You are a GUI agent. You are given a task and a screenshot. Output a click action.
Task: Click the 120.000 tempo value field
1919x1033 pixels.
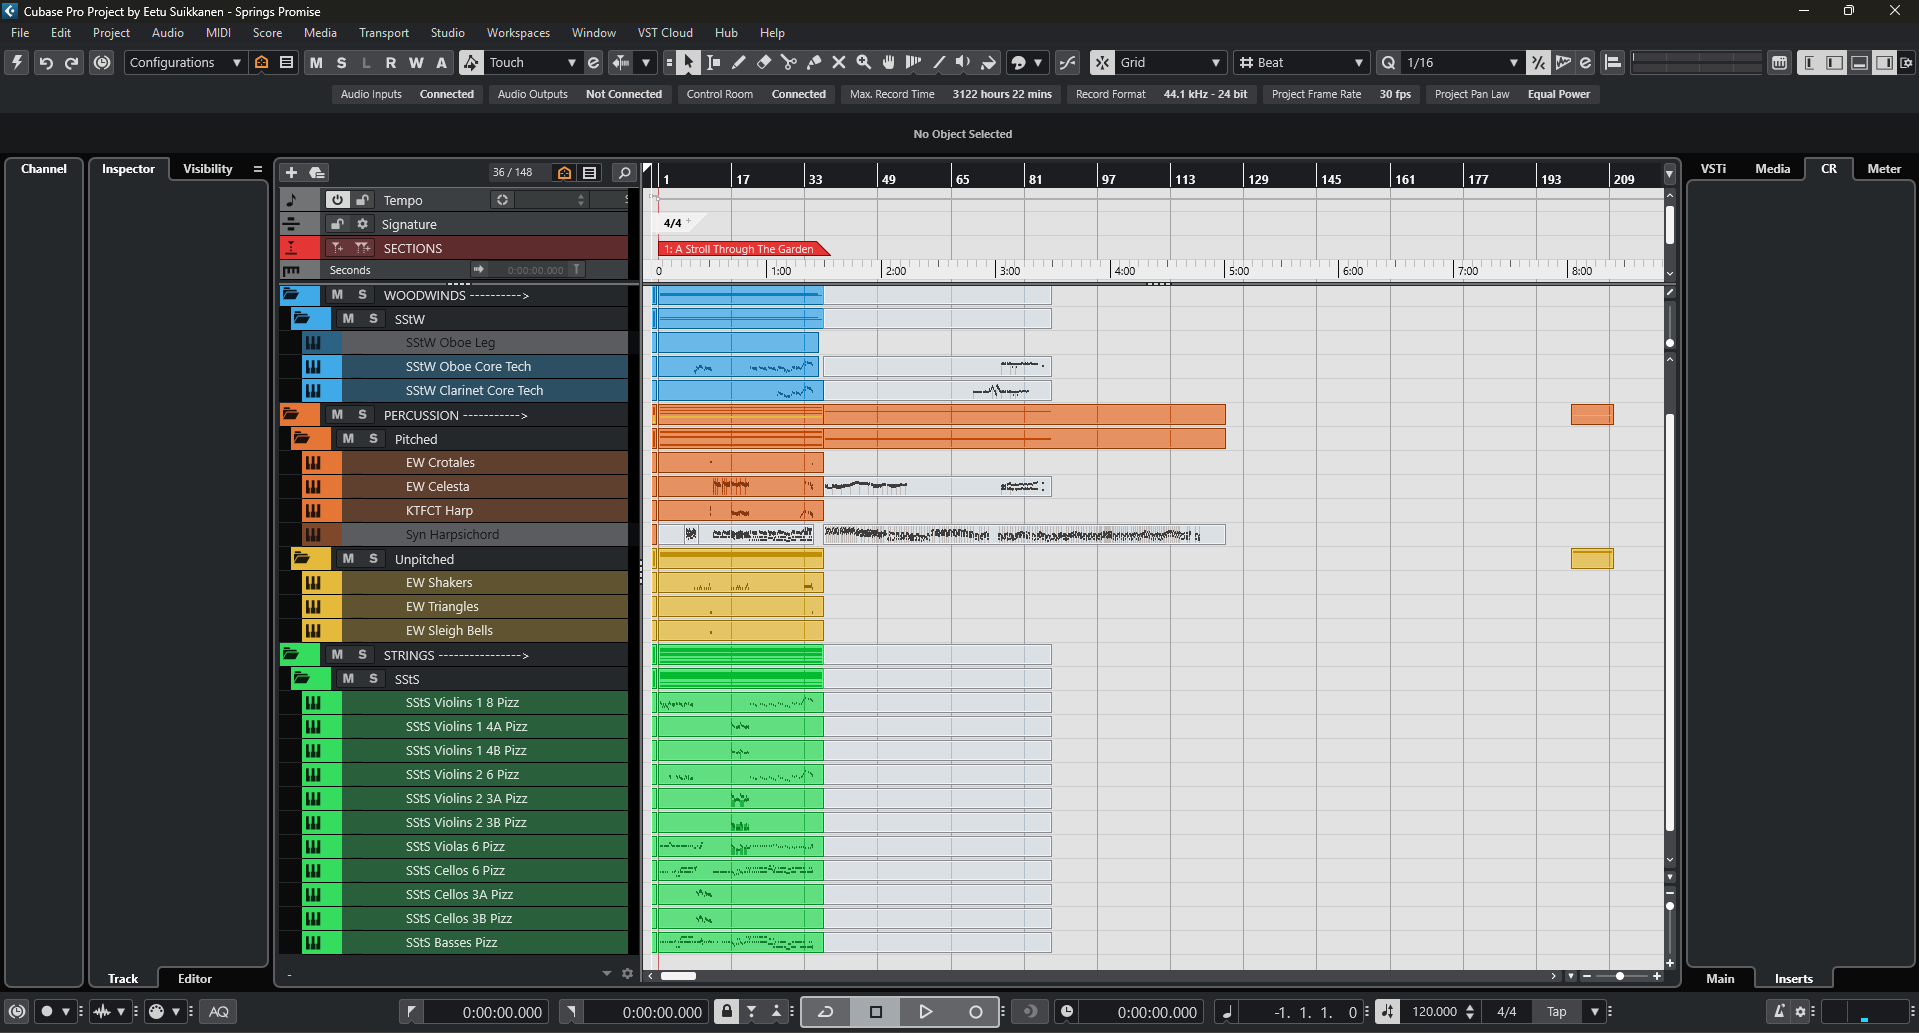pyautogui.click(x=1434, y=1012)
